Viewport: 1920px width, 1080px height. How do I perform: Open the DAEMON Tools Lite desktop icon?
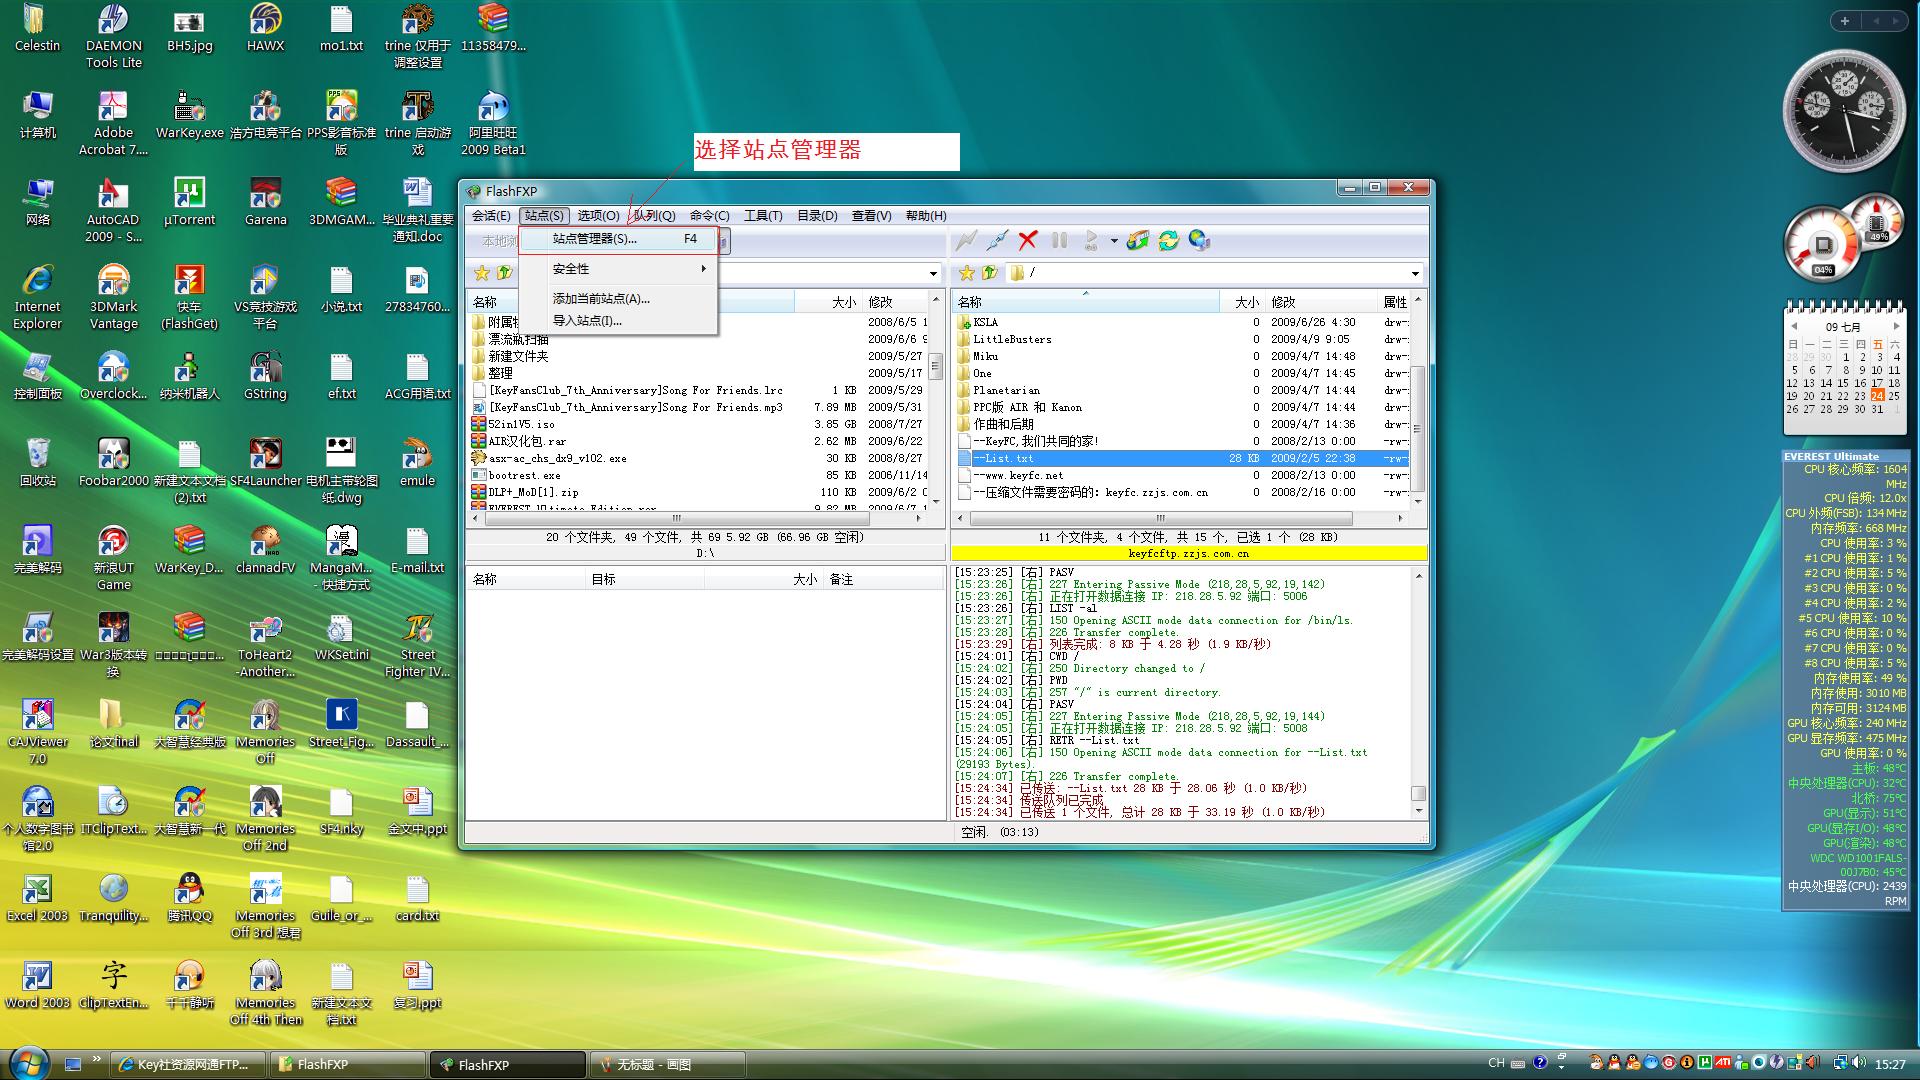coord(113,36)
